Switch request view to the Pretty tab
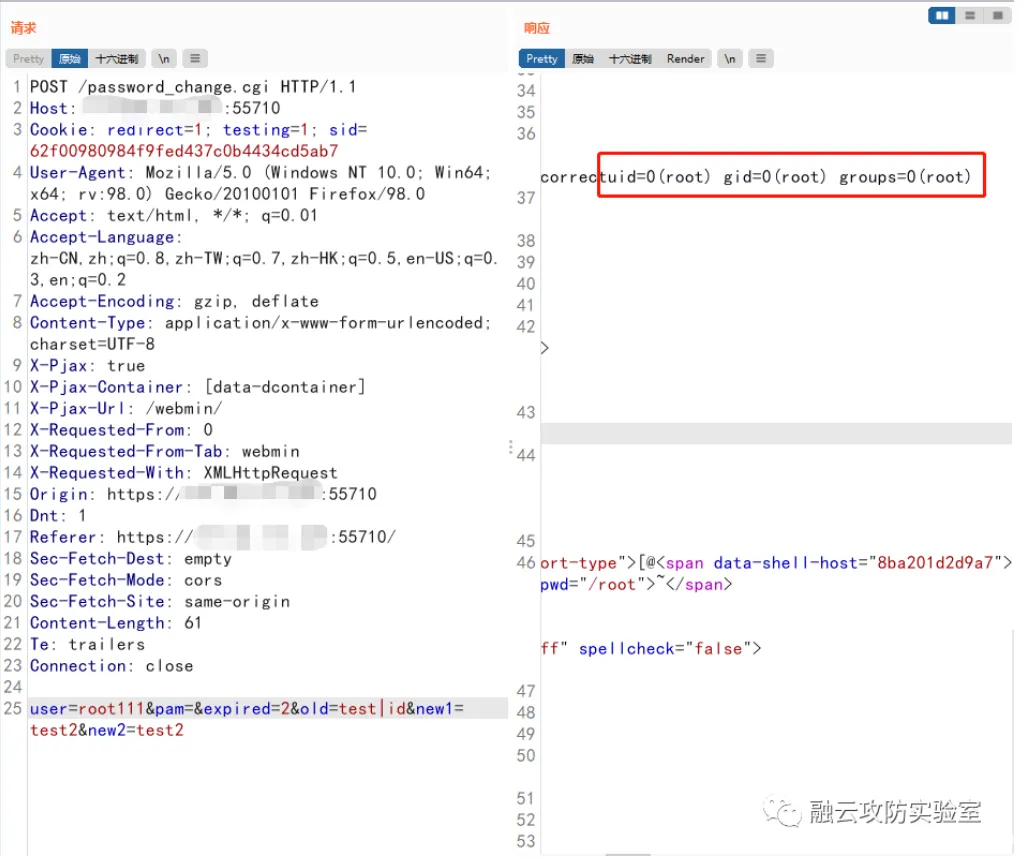Screen dimensions: 1025x859 click(27, 58)
